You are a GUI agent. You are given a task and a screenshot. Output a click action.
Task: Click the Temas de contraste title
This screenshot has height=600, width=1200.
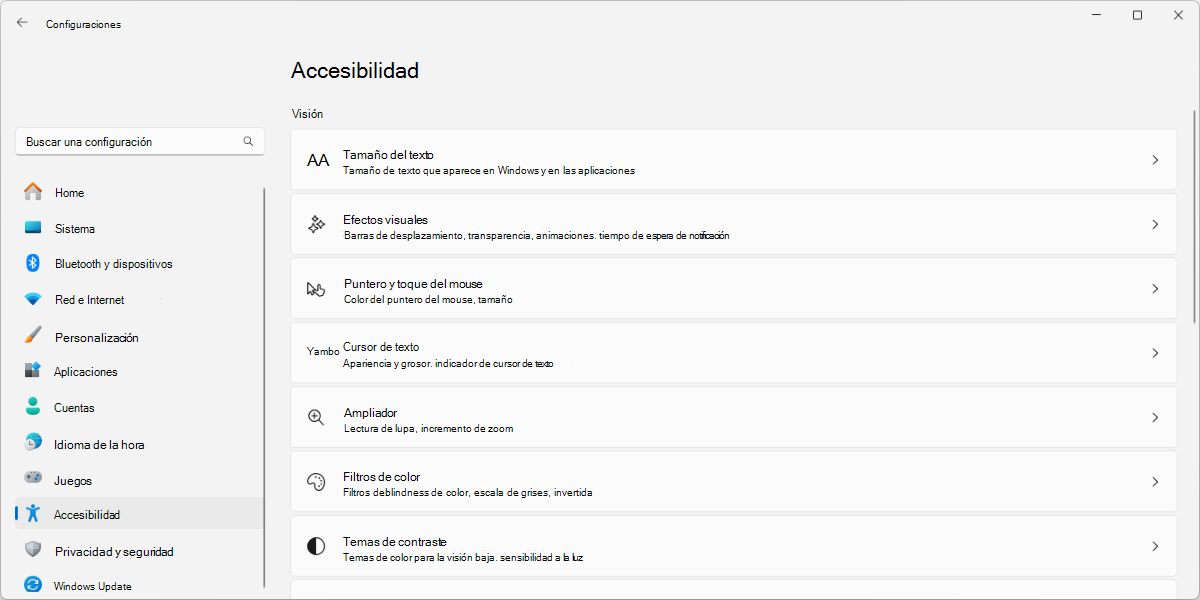[x=394, y=541]
